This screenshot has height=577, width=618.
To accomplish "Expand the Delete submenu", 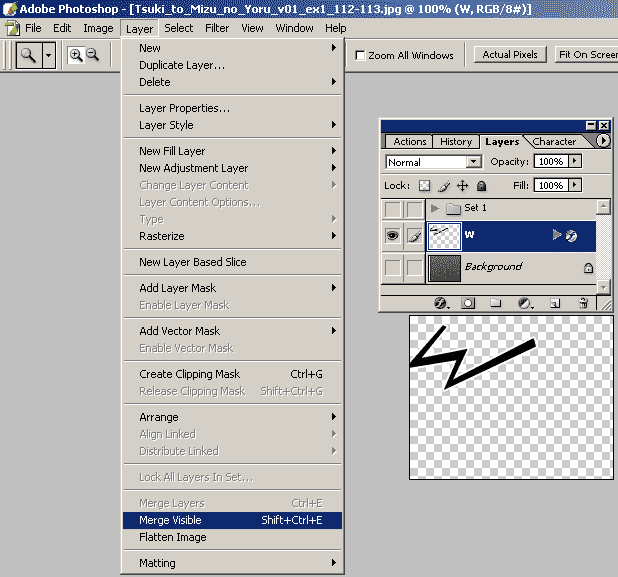I will coord(232,82).
